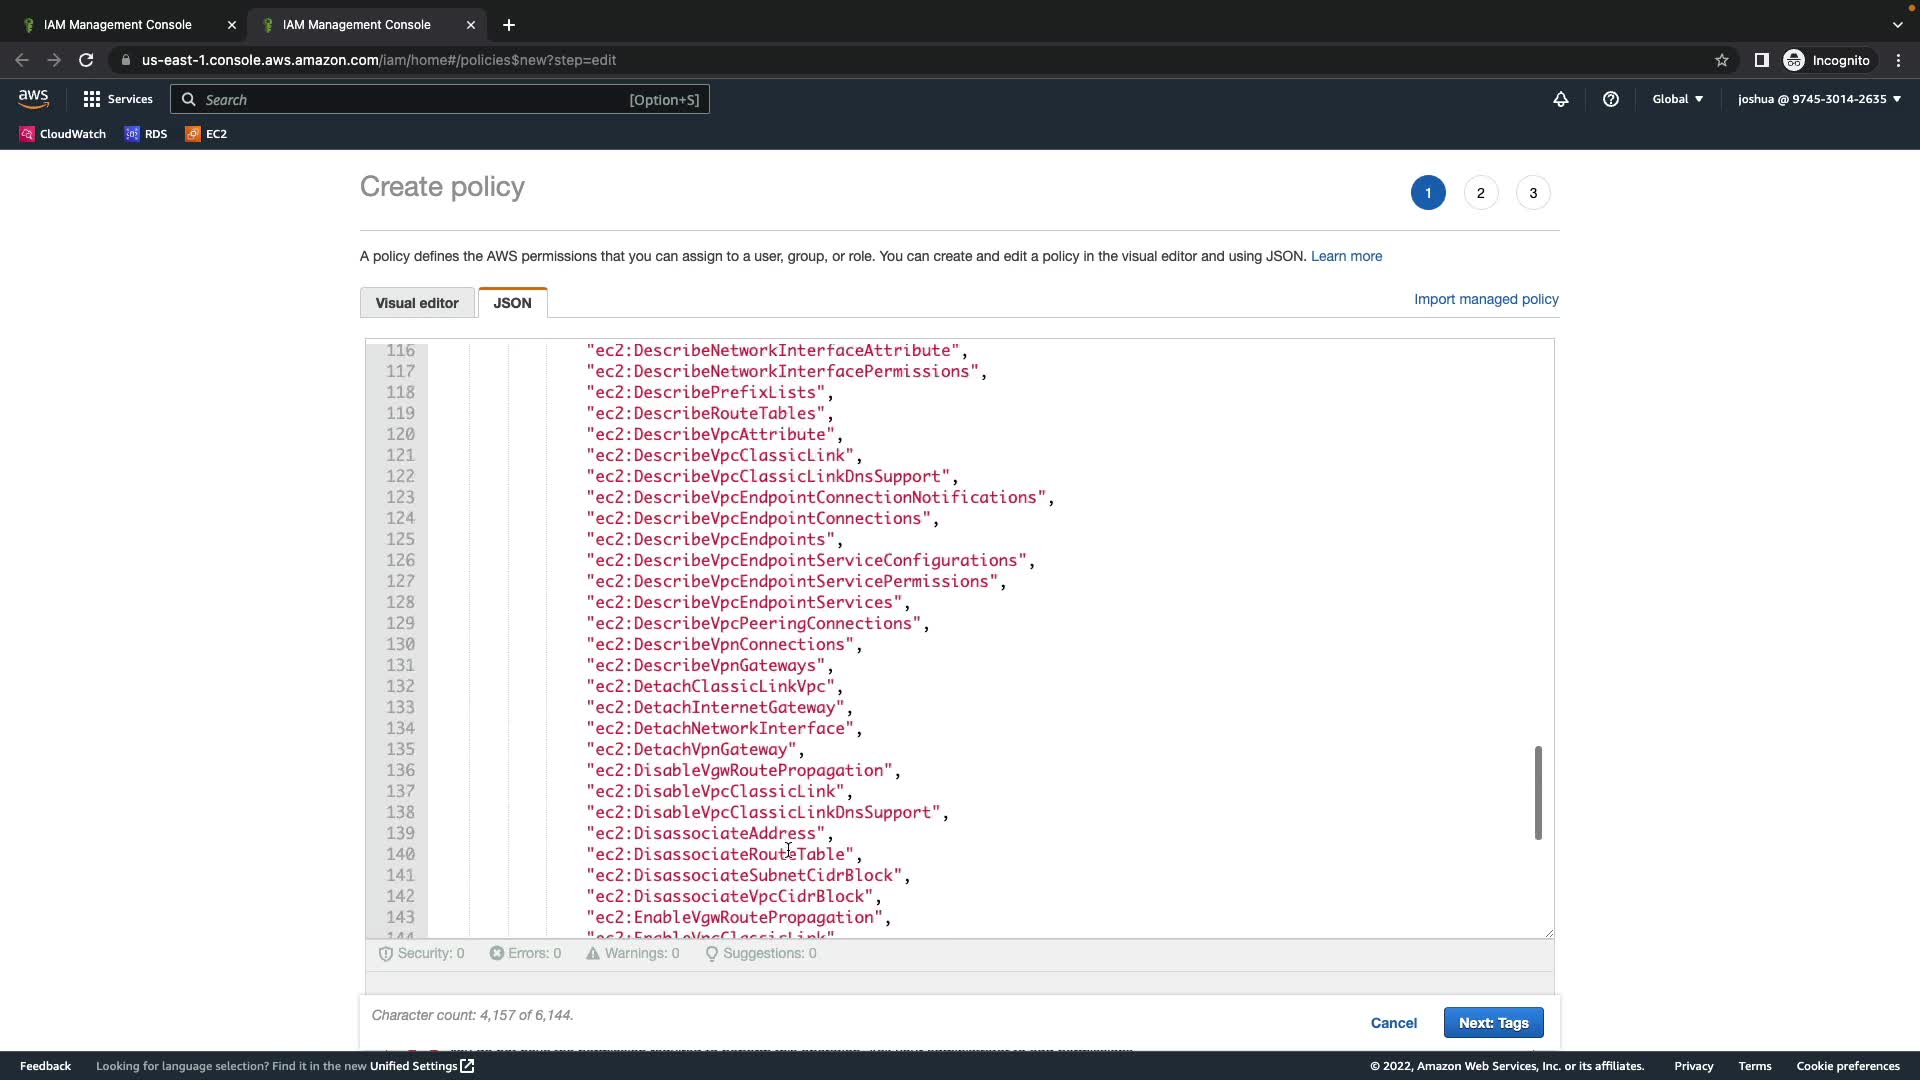This screenshot has height=1080, width=1920.
Task: Expand joshua account menu dropdown
Action: [x=1819, y=99]
